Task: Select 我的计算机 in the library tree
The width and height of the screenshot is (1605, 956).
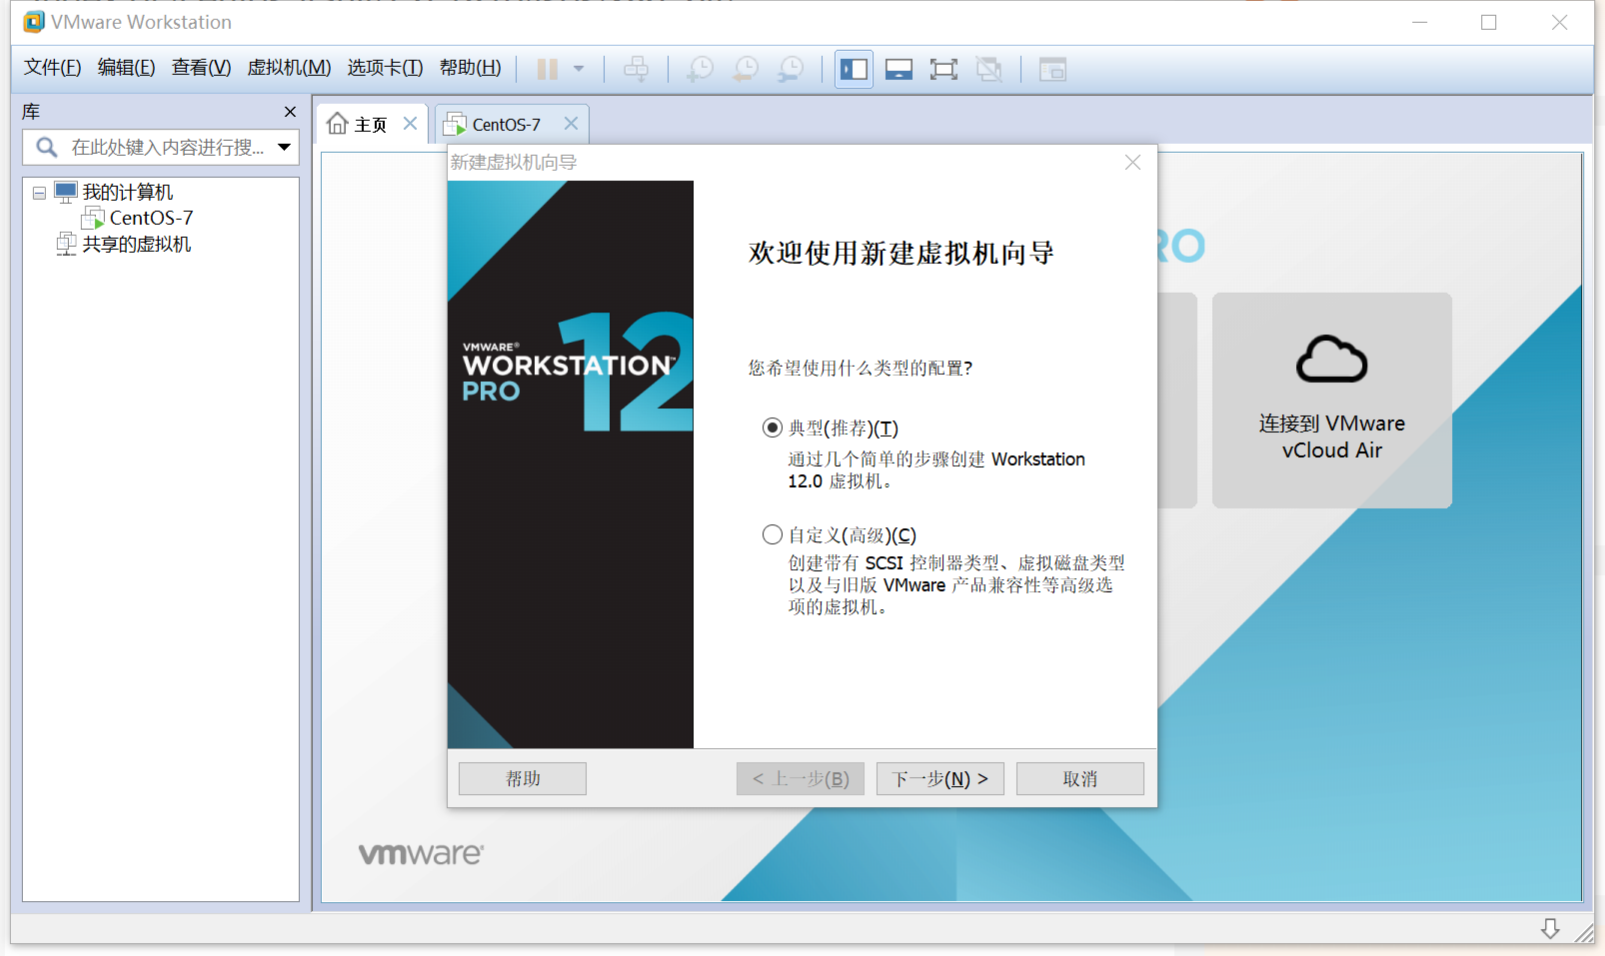Action: point(127,192)
